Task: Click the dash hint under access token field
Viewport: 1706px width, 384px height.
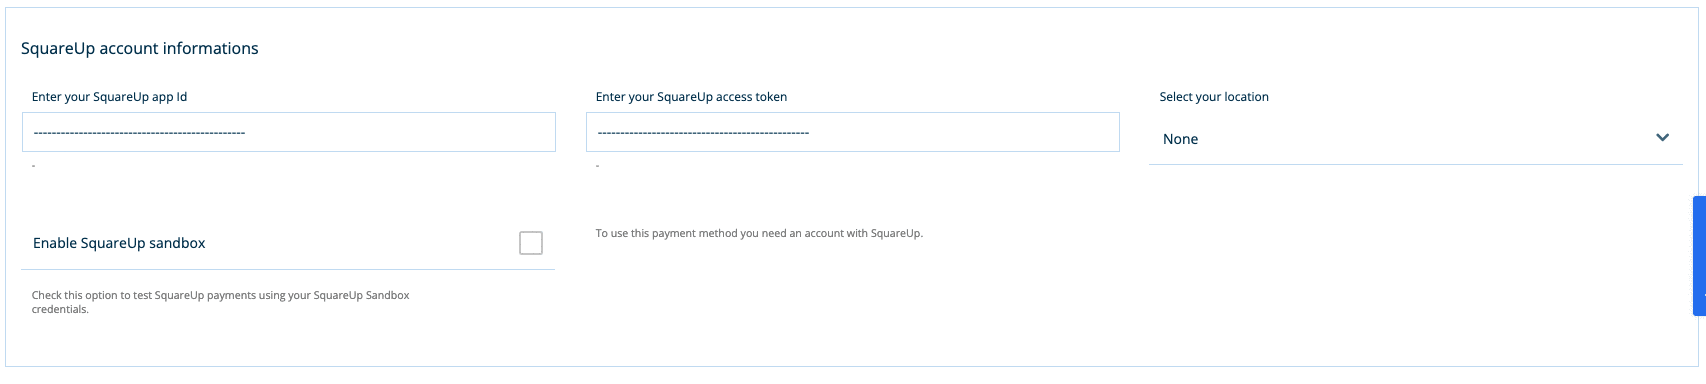Action: click(x=598, y=165)
